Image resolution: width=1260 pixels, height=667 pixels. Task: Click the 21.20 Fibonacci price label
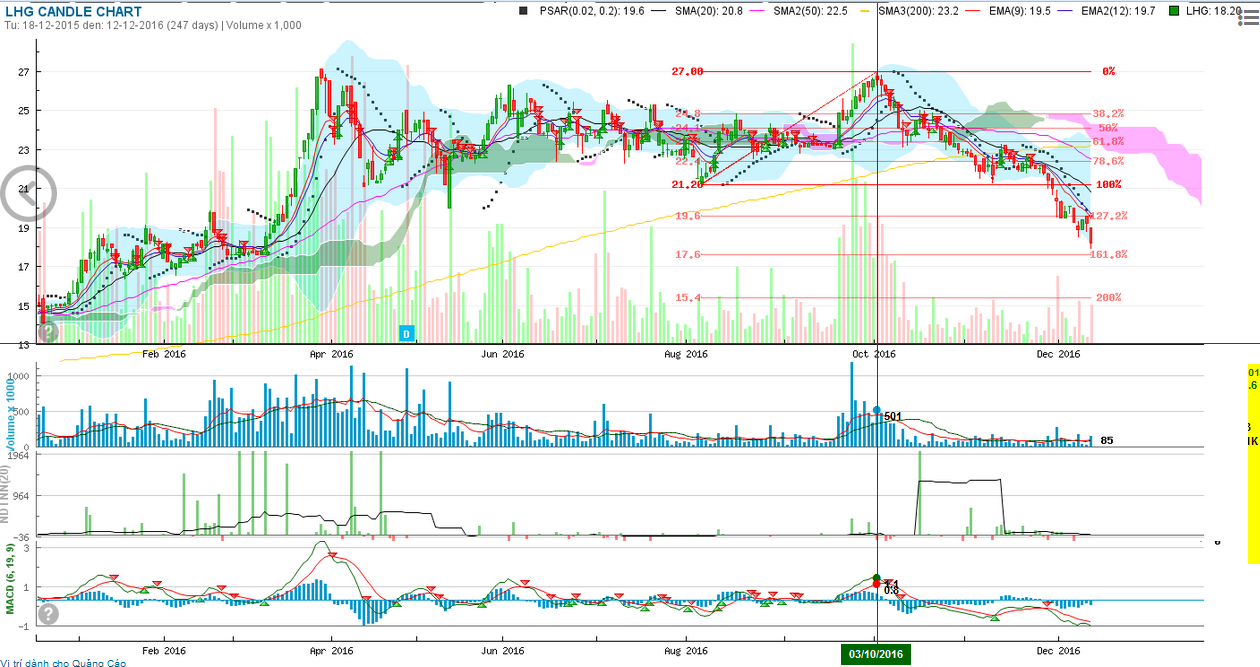pos(688,184)
